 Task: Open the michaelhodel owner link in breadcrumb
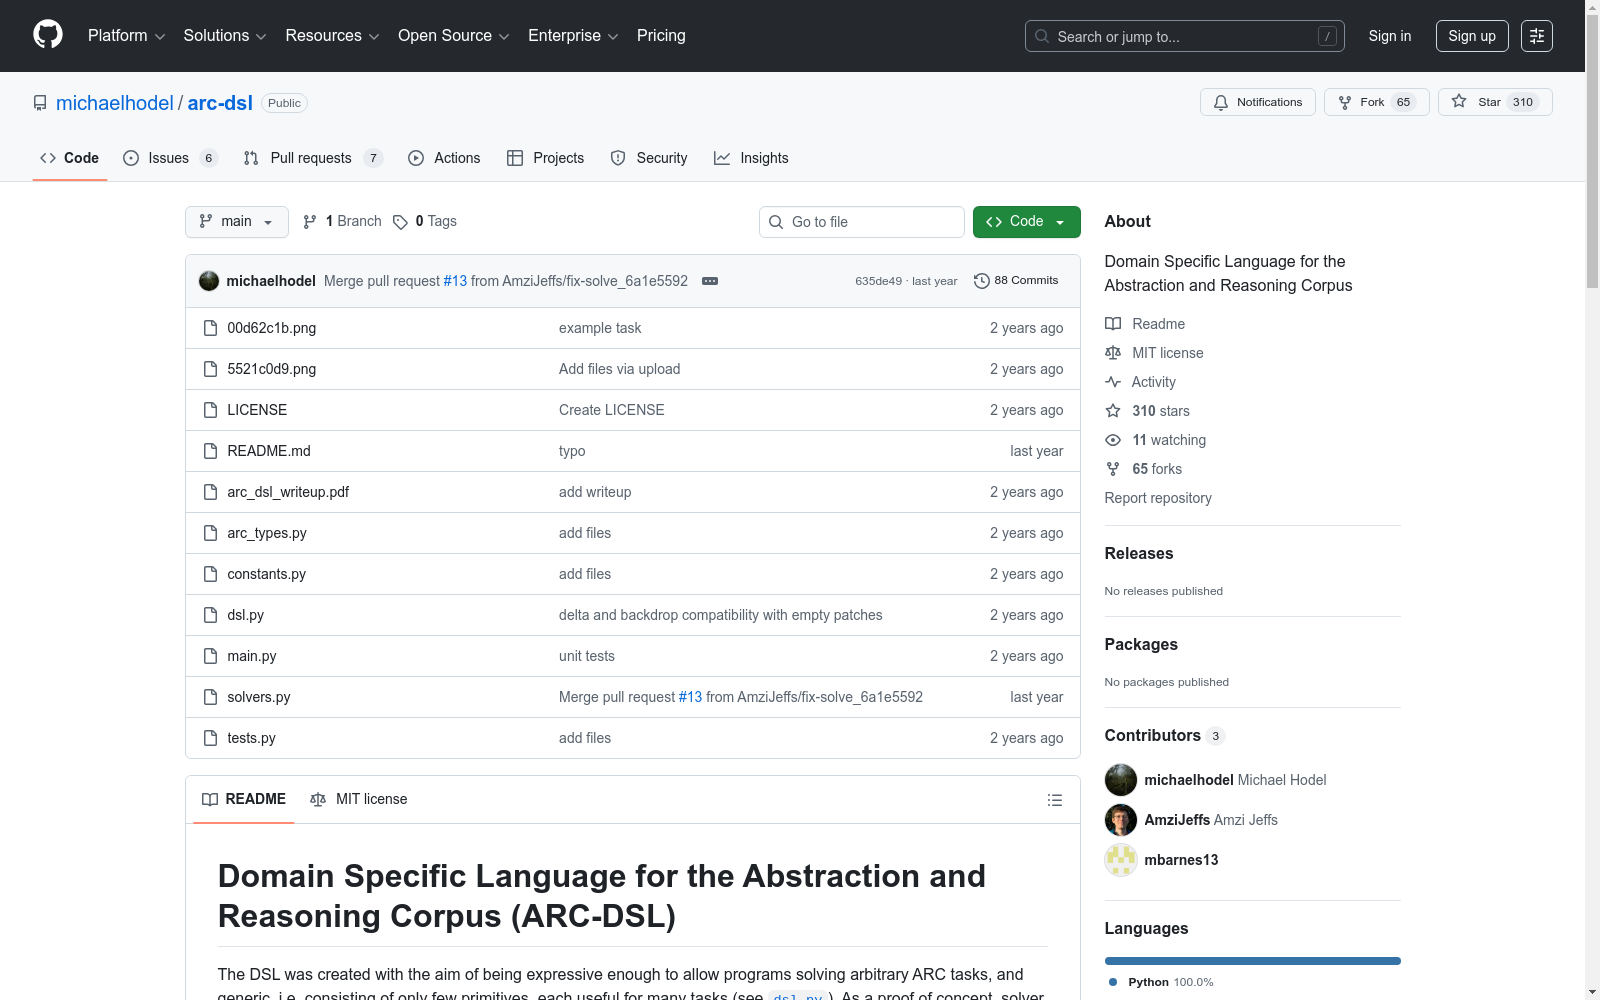pos(115,103)
